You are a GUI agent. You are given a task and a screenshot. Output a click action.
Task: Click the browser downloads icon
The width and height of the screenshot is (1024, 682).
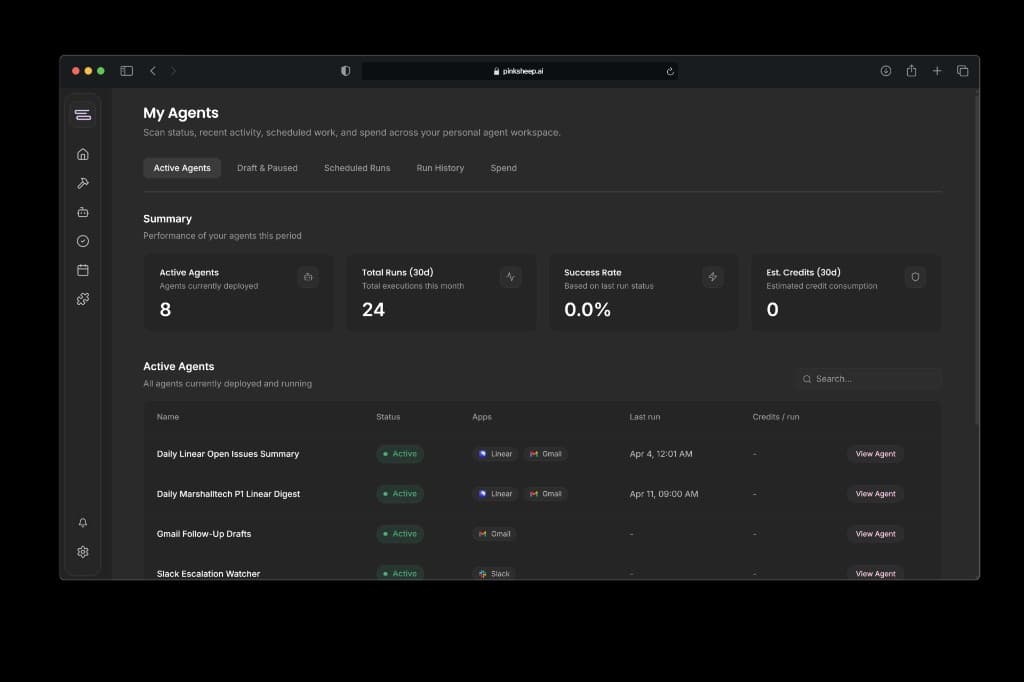886,71
